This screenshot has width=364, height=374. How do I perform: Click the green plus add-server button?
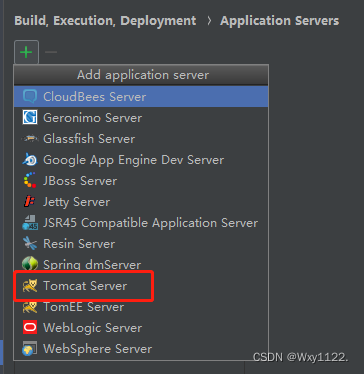pos(26,52)
